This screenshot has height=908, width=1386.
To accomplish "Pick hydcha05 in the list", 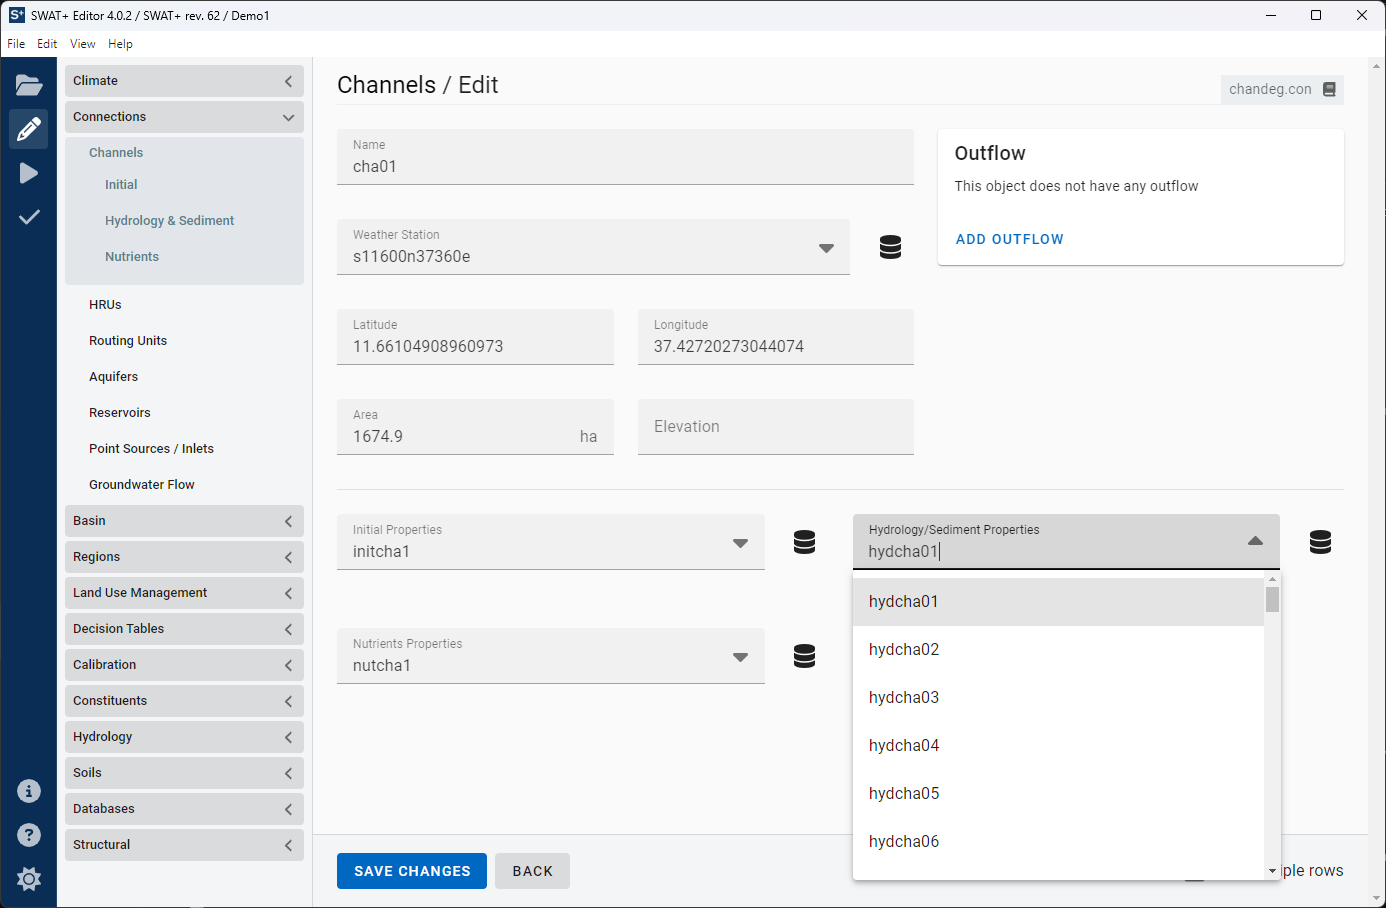I will 1058,794.
